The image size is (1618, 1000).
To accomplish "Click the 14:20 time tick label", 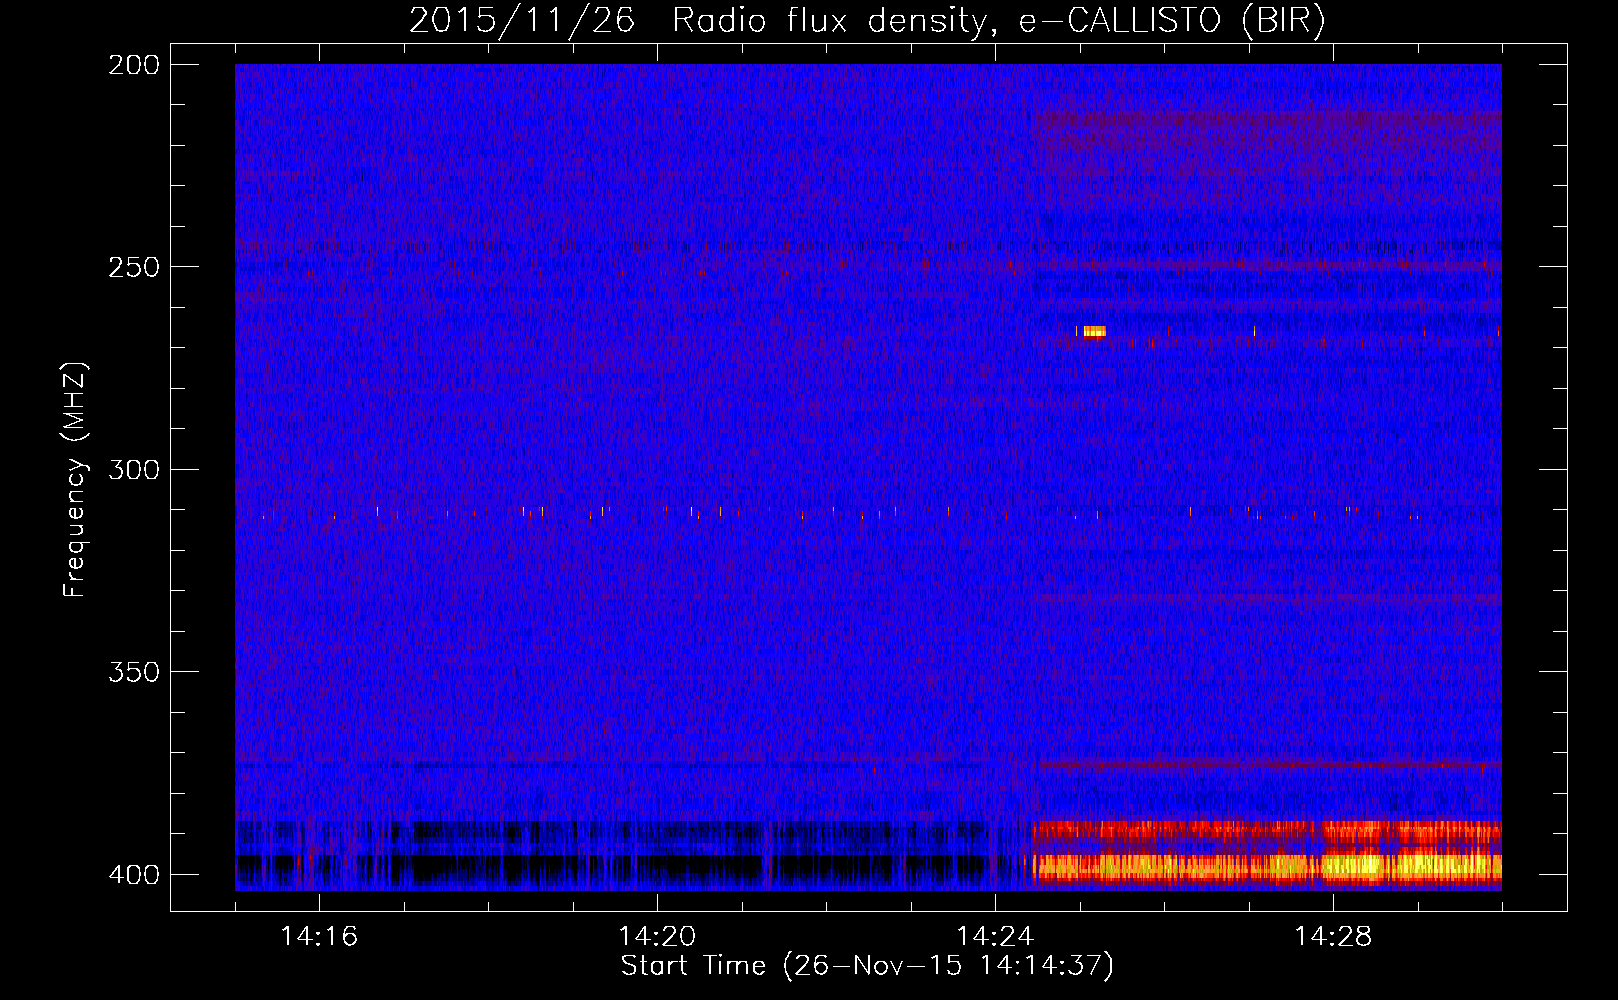I will point(657,937).
